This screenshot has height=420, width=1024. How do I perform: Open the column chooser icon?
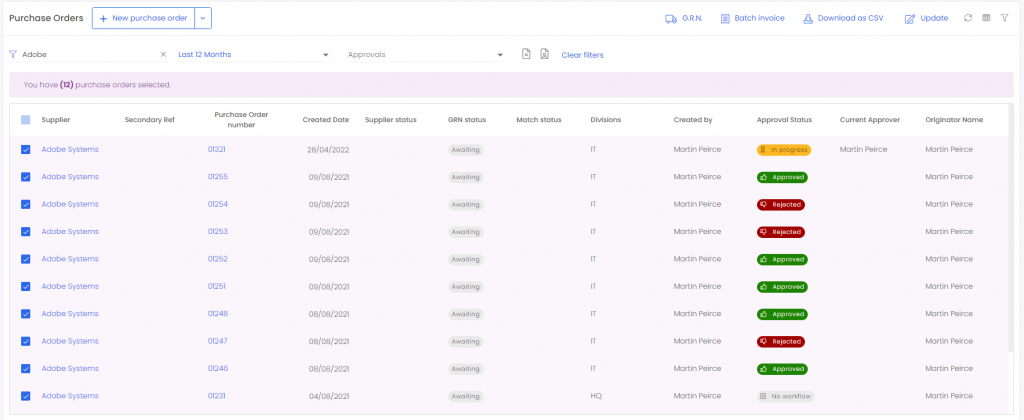pyautogui.click(x=987, y=18)
